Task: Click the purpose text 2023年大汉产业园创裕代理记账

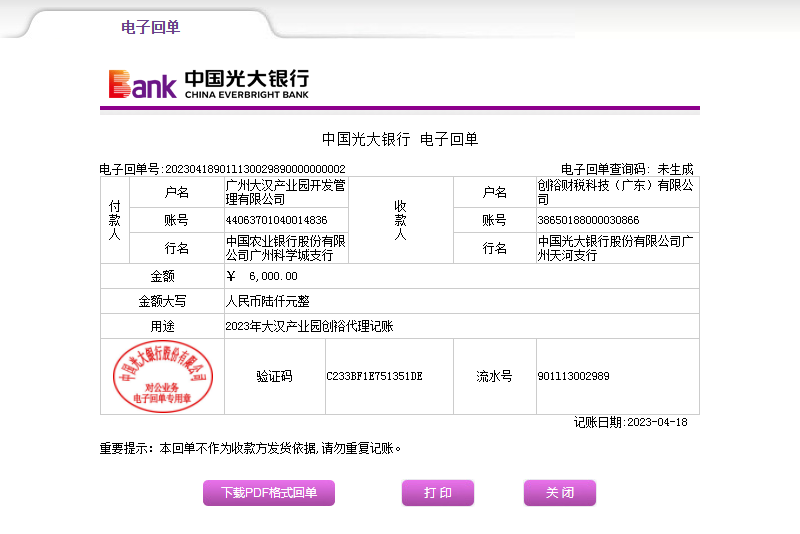Action: pos(309,326)
